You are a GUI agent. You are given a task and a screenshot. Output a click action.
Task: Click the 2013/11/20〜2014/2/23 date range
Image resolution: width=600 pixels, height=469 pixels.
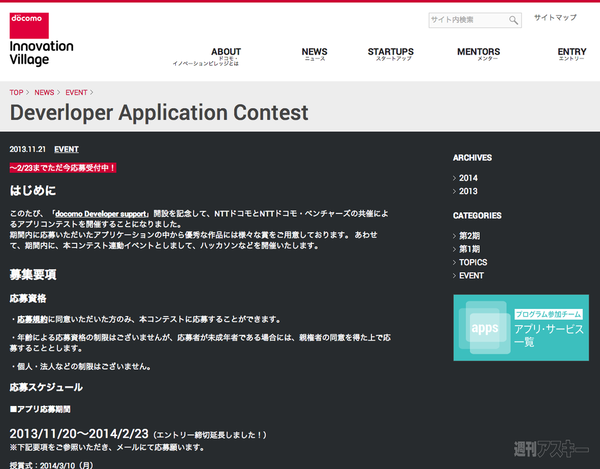[79, 434]
